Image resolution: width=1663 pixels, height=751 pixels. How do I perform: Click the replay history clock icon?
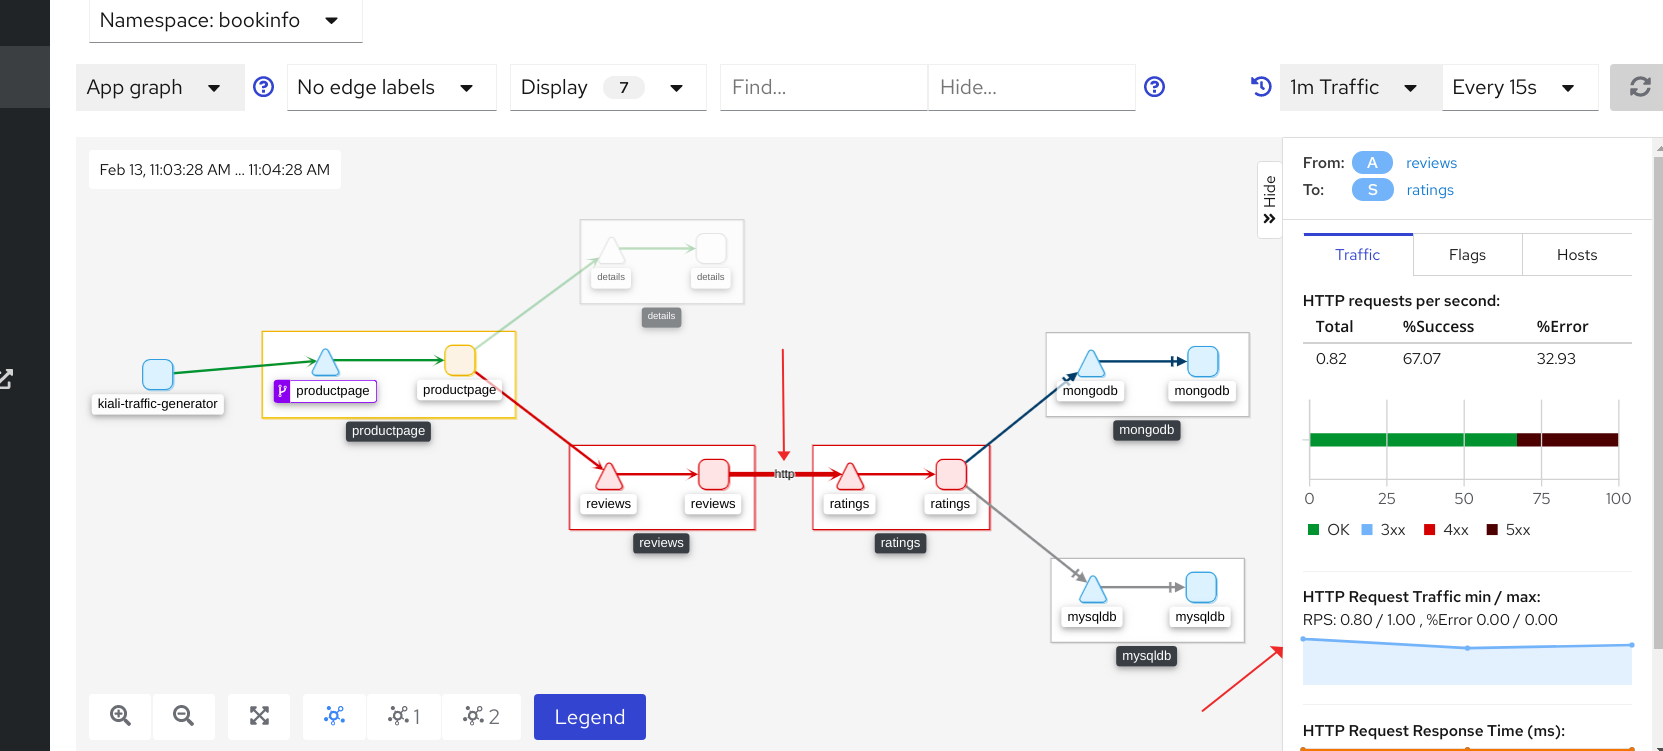[x=1261, y=87]
